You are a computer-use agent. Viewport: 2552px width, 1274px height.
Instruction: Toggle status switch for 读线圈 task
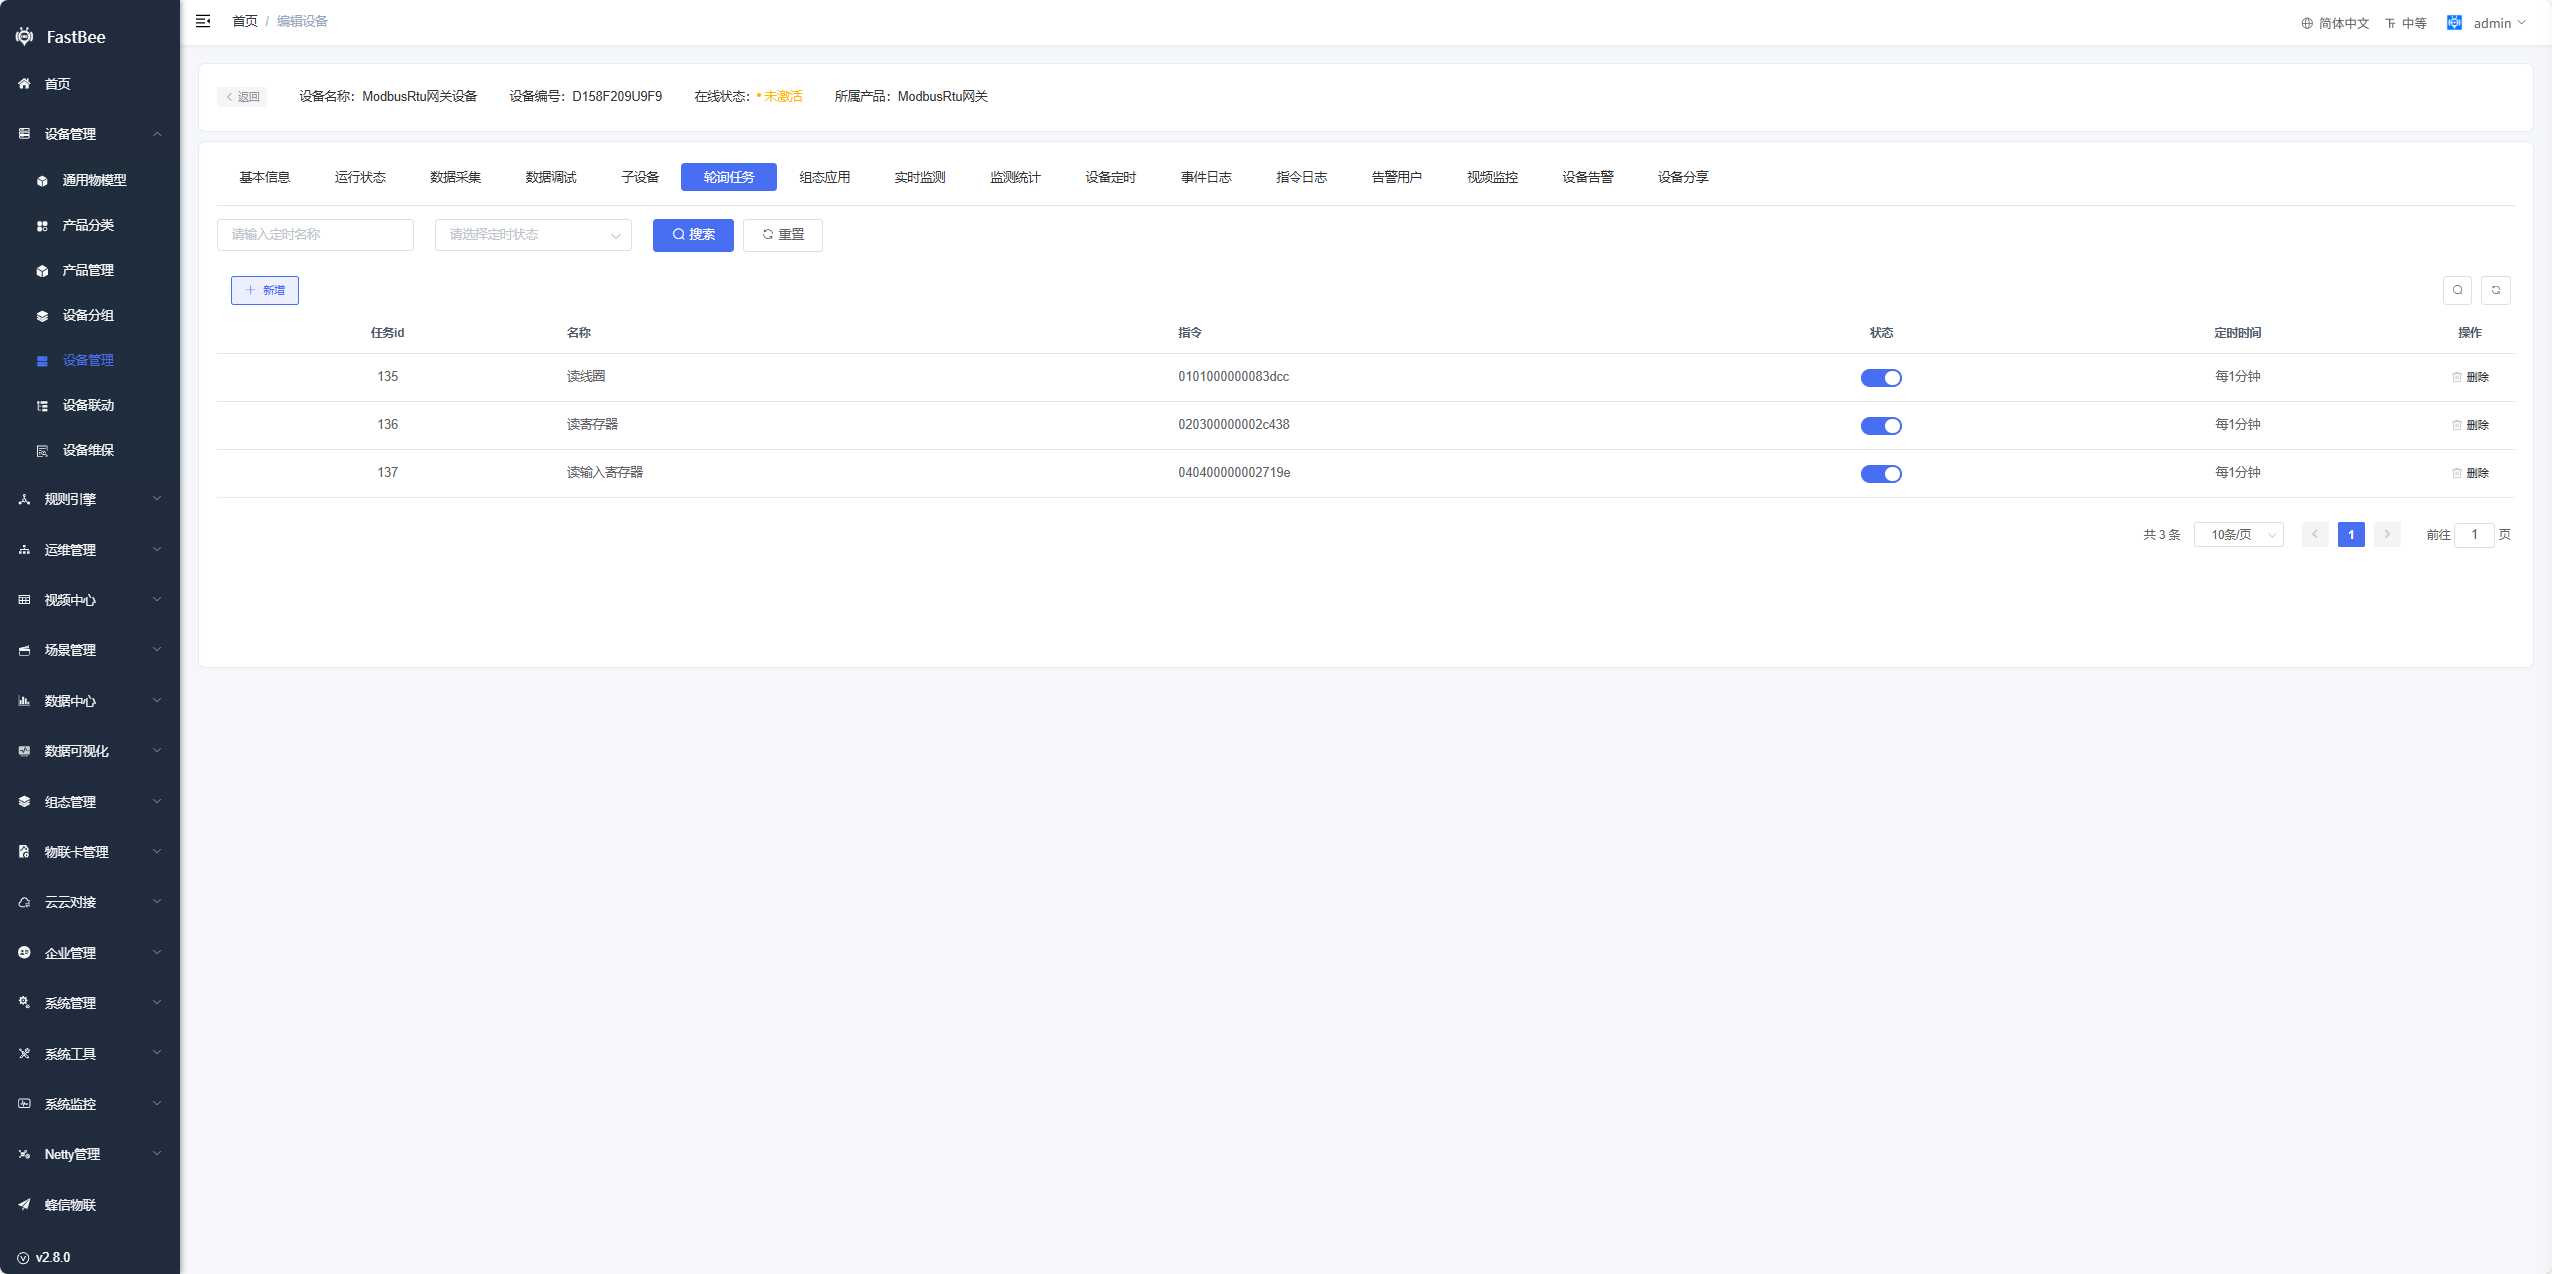(1880, 378)
